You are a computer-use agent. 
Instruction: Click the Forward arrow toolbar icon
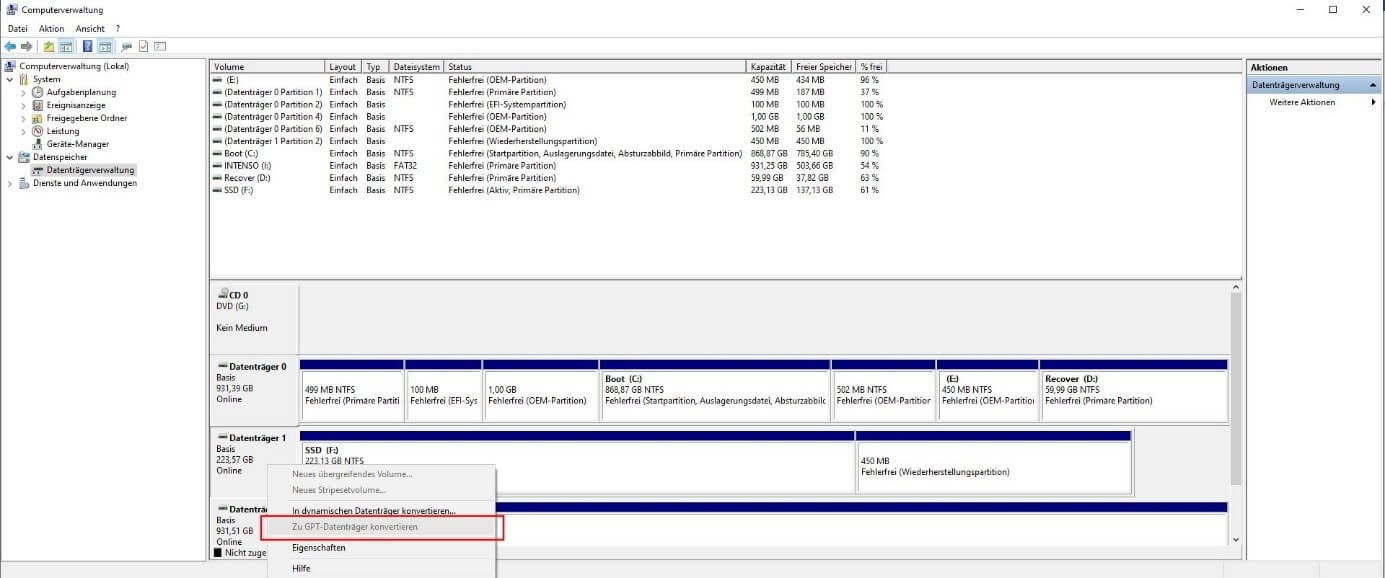[27, 46]
